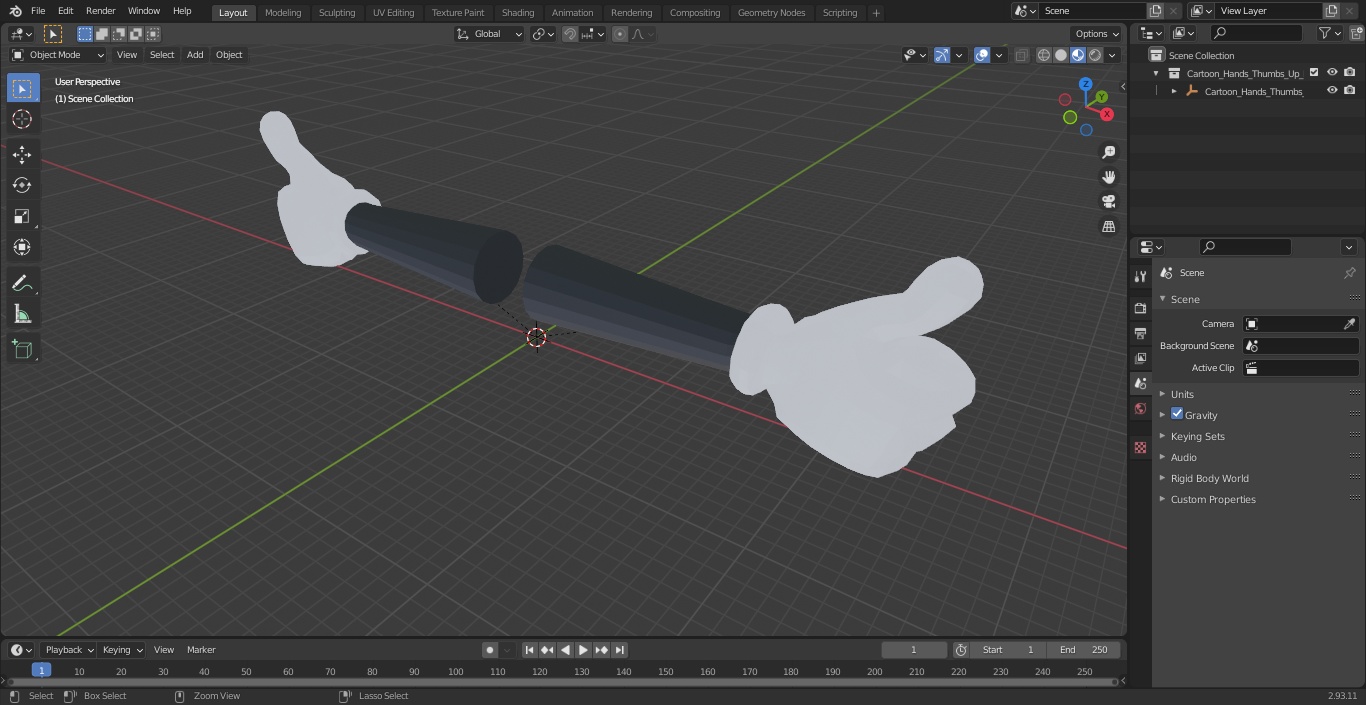Click the Camera eyedropper icon
This screenshot has height=705, width=1366.
1349,324
